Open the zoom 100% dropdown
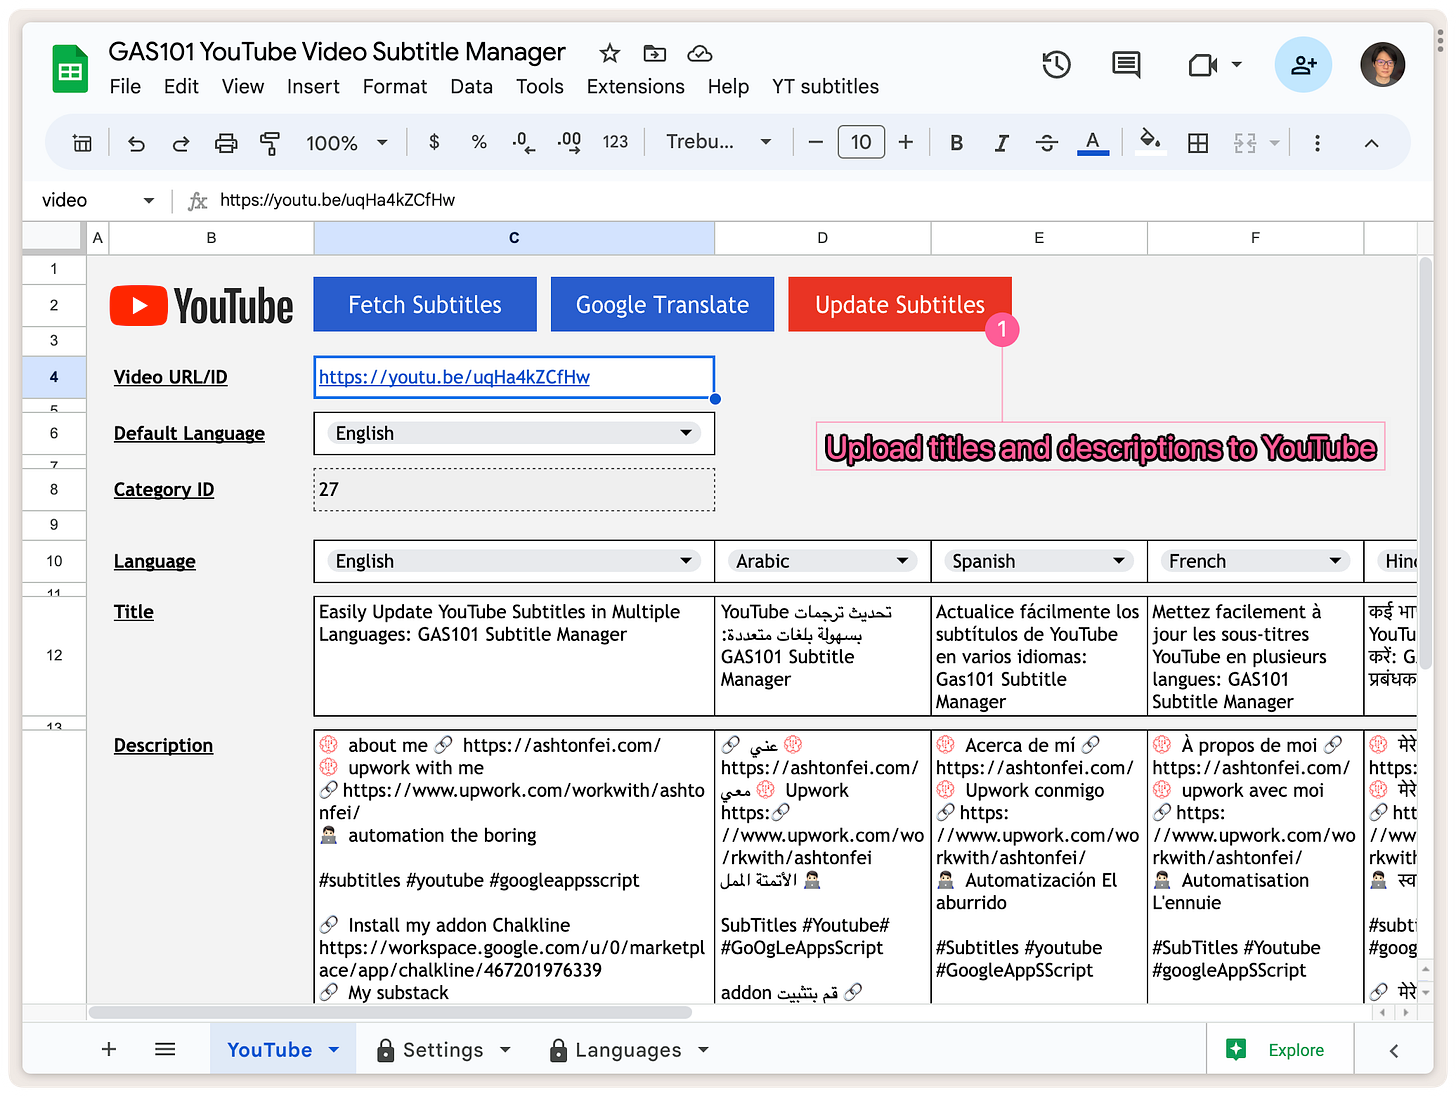Image resolution: width=1456 pixels, height=1096 pixels. 346,143
